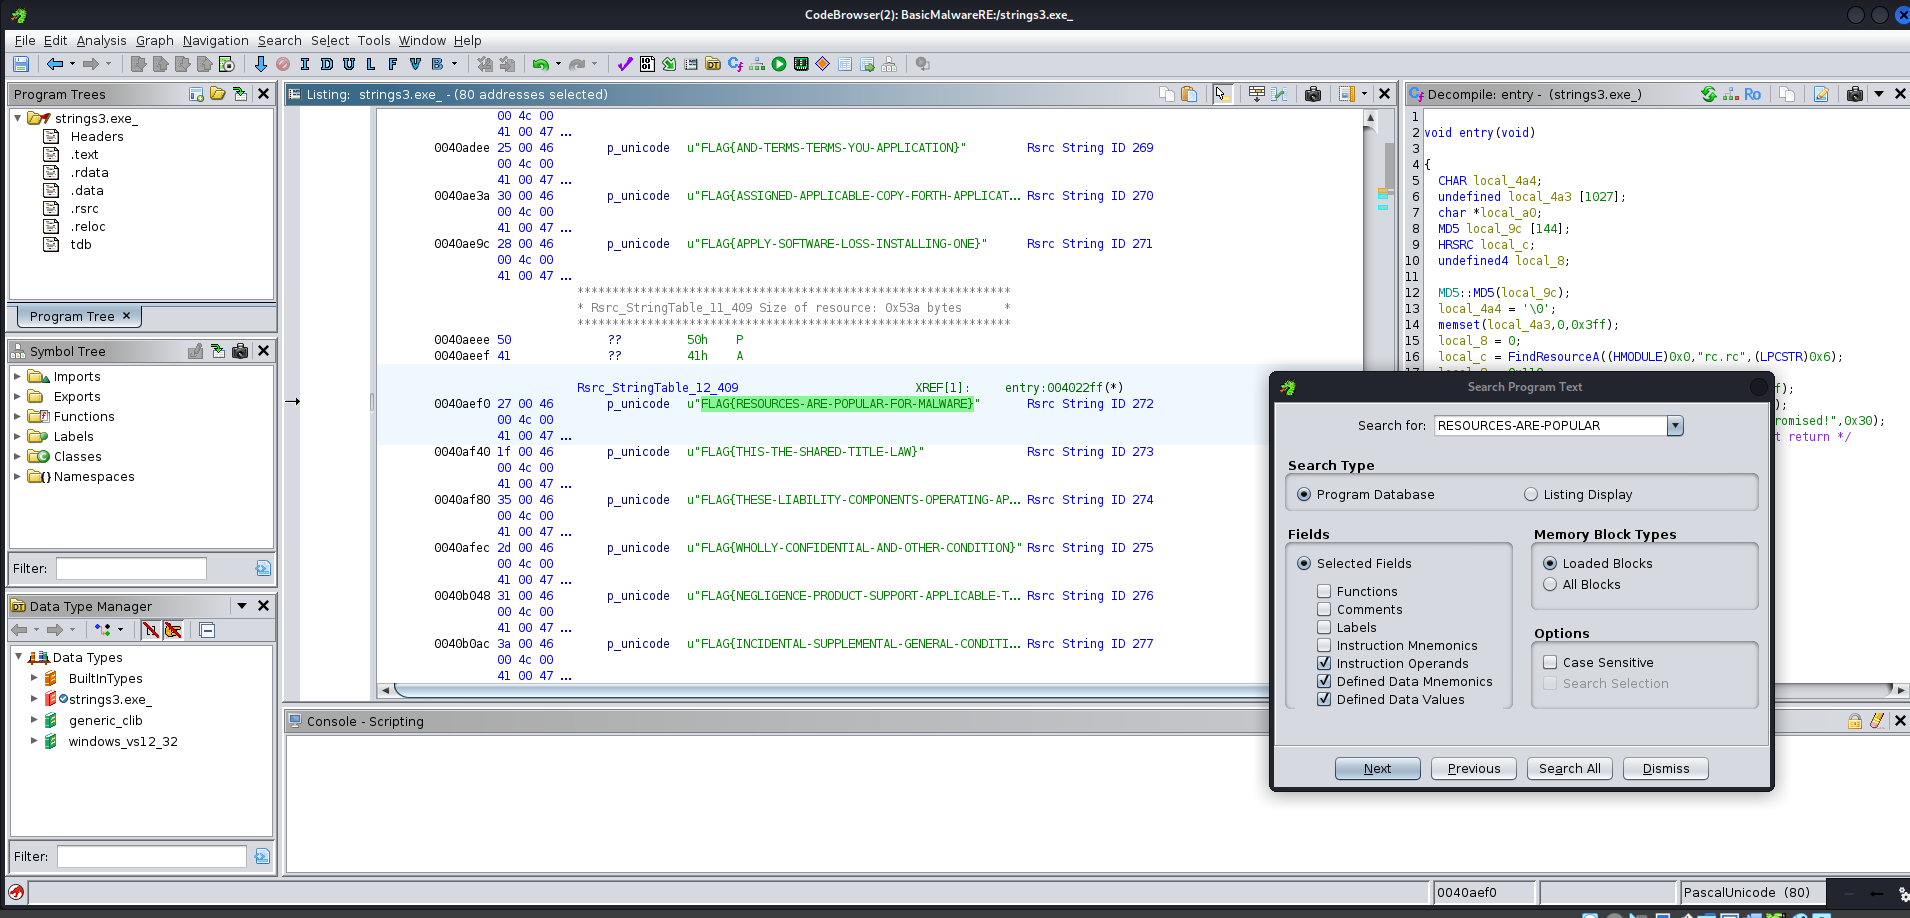Click the Decompile panel re-decompile refresh icon

tap(1709, 94)
